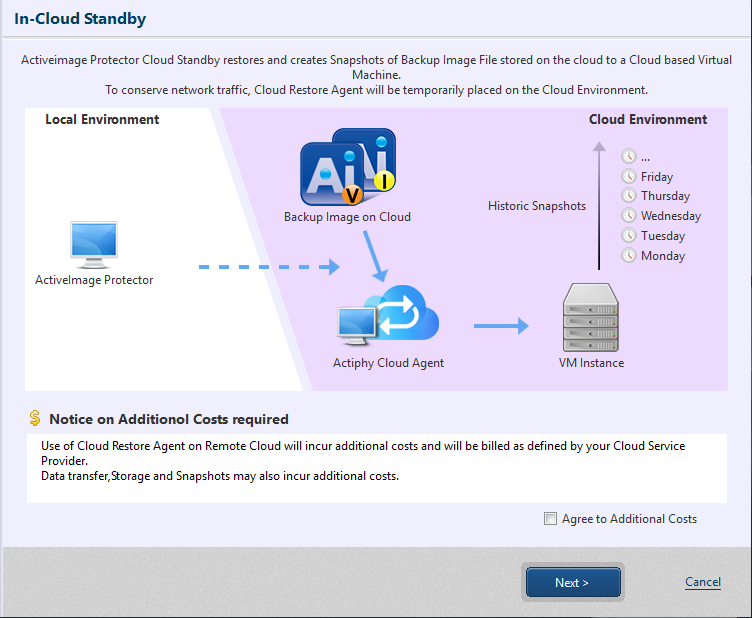Click the clock icon next to Monday

(x=629, y=256)
